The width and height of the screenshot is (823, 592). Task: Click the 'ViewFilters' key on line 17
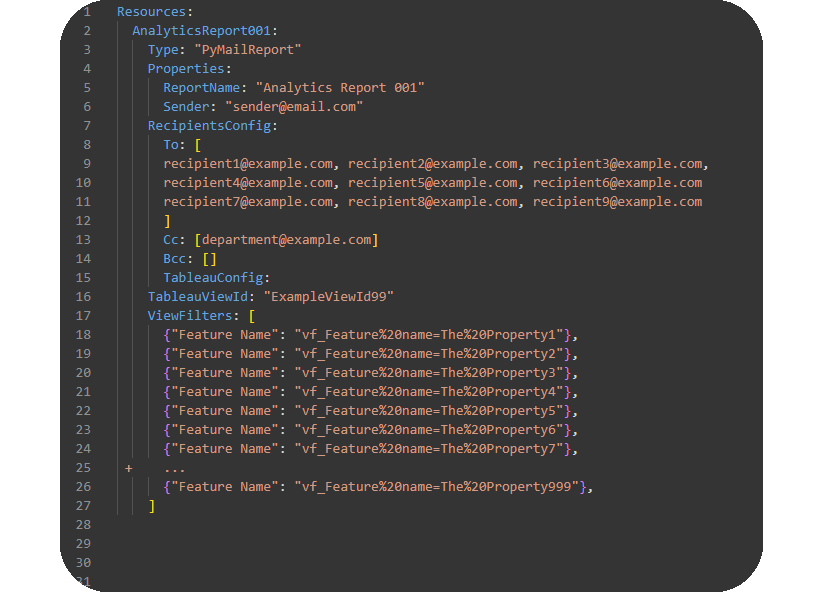pos(190,315)
